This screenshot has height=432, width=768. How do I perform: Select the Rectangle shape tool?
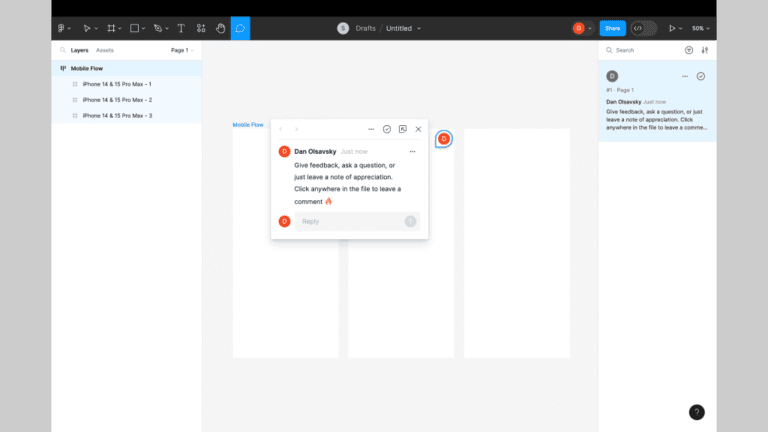tap(134, 28)
